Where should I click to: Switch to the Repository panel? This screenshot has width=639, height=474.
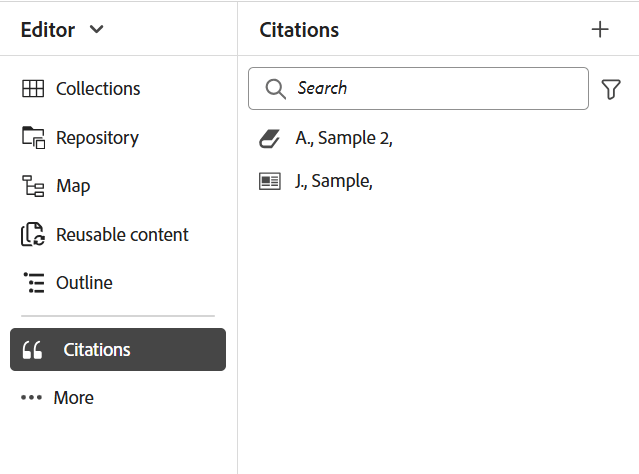[x=97, y=138]
